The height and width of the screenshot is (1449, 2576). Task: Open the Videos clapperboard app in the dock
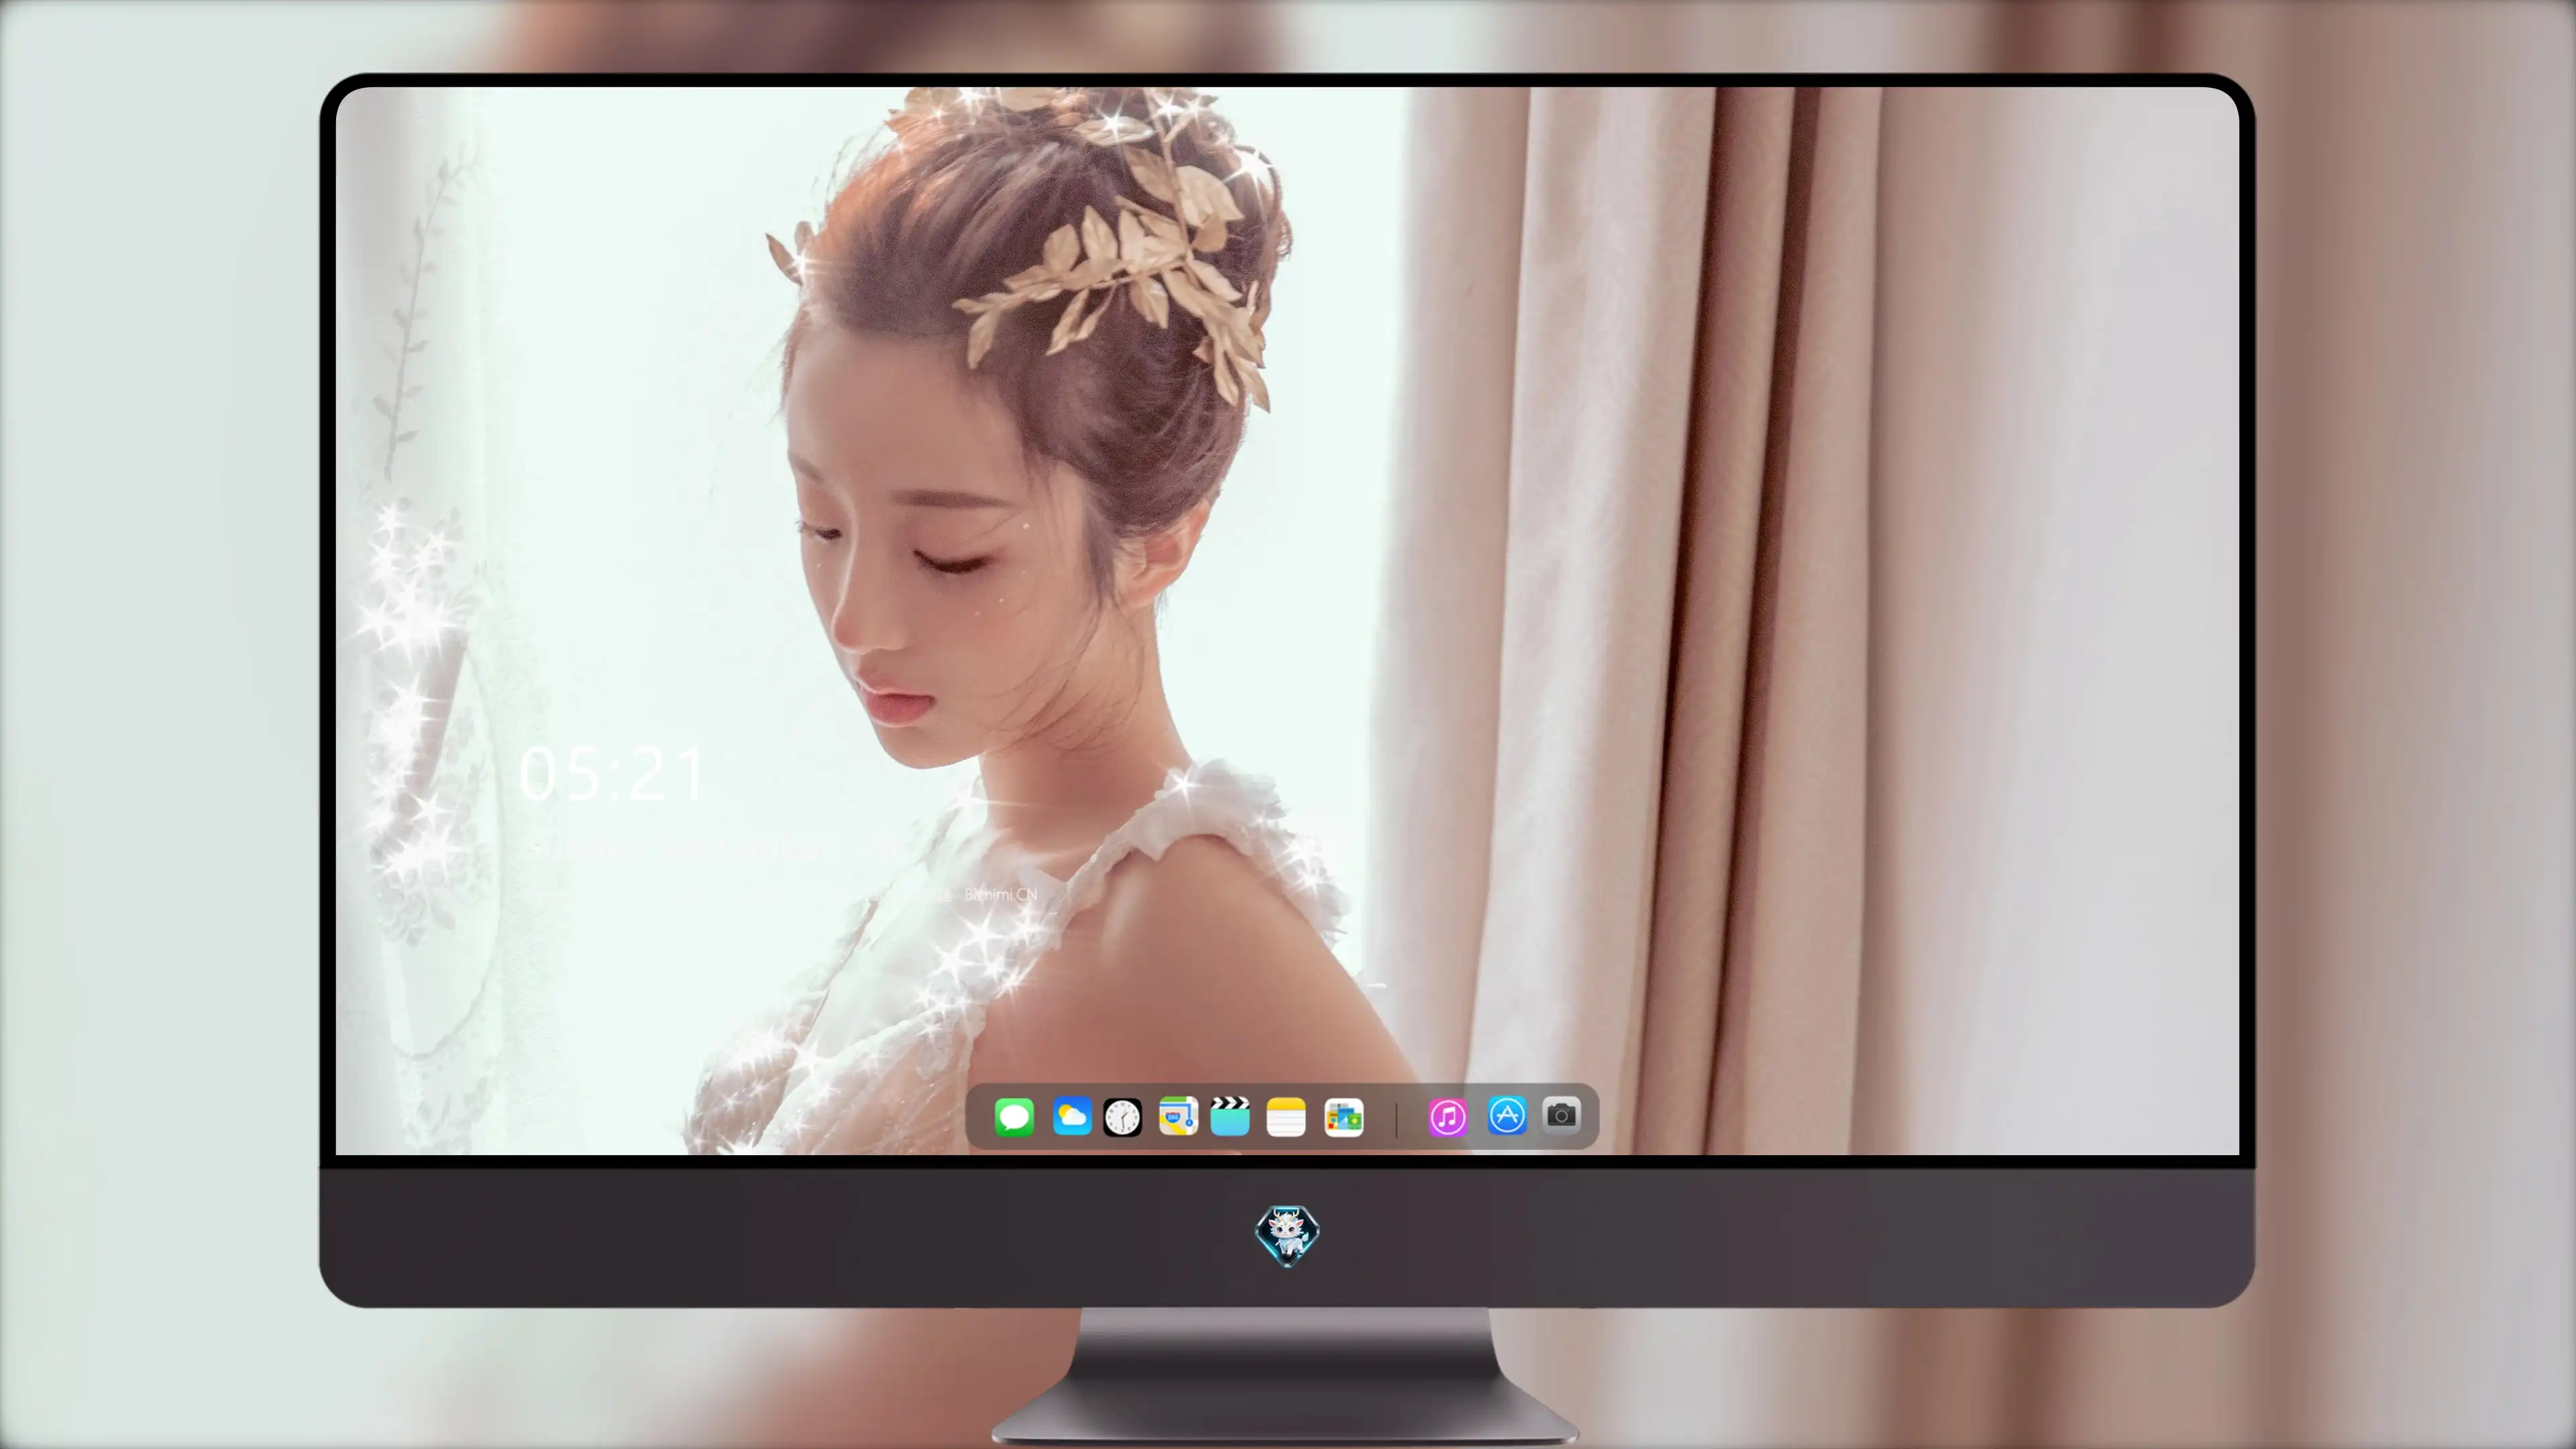click(x=1230, y=1117)
